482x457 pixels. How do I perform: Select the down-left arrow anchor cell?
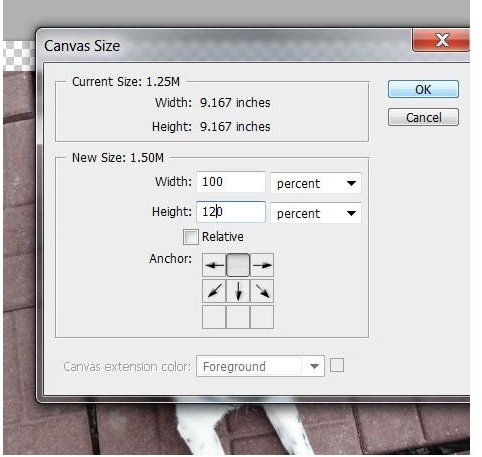(x=214, y=291)
